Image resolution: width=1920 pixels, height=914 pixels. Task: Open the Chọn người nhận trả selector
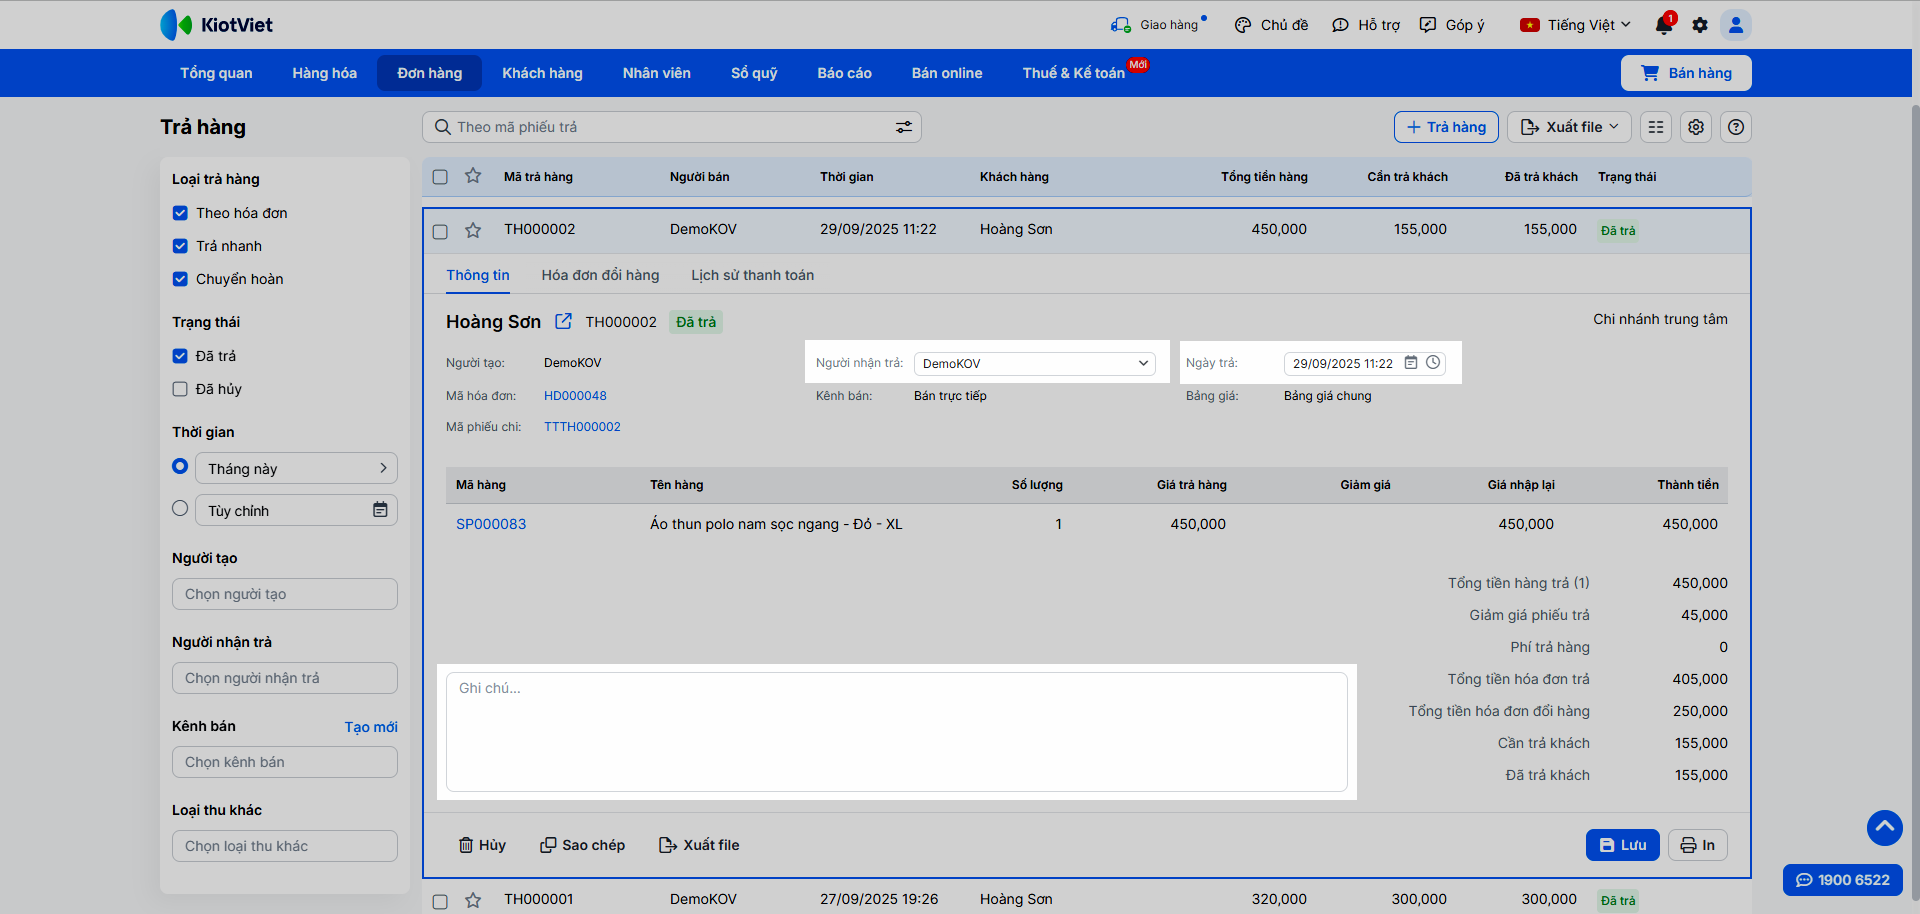[285, 678]
